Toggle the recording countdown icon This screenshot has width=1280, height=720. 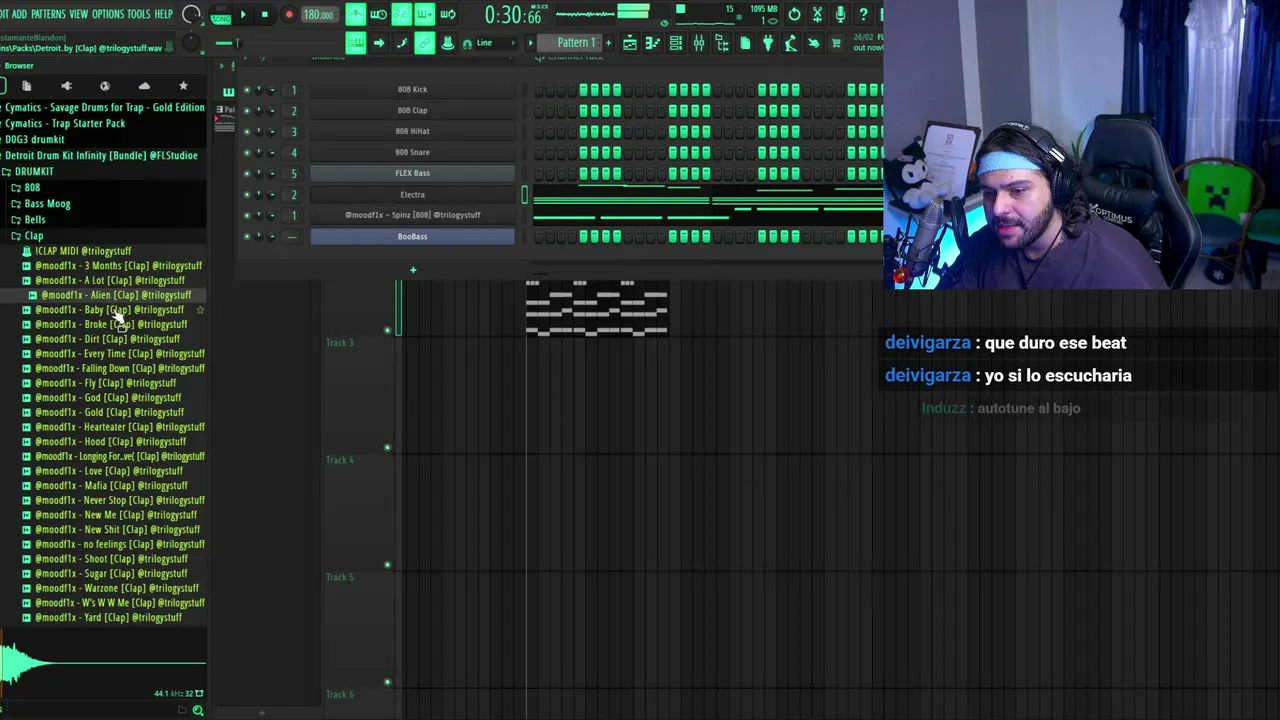tap(401, 14)
